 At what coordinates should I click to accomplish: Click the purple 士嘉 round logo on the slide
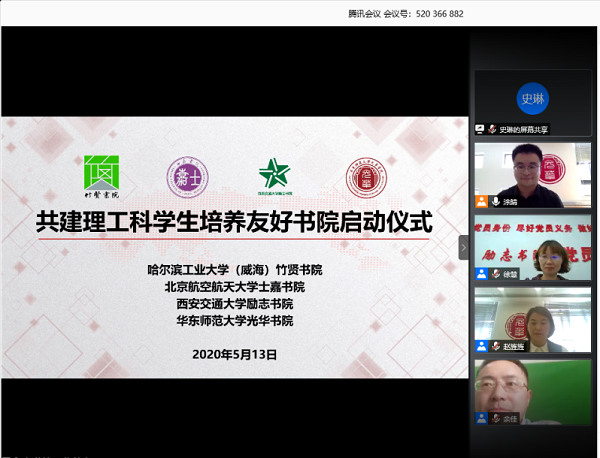point(188,177)
